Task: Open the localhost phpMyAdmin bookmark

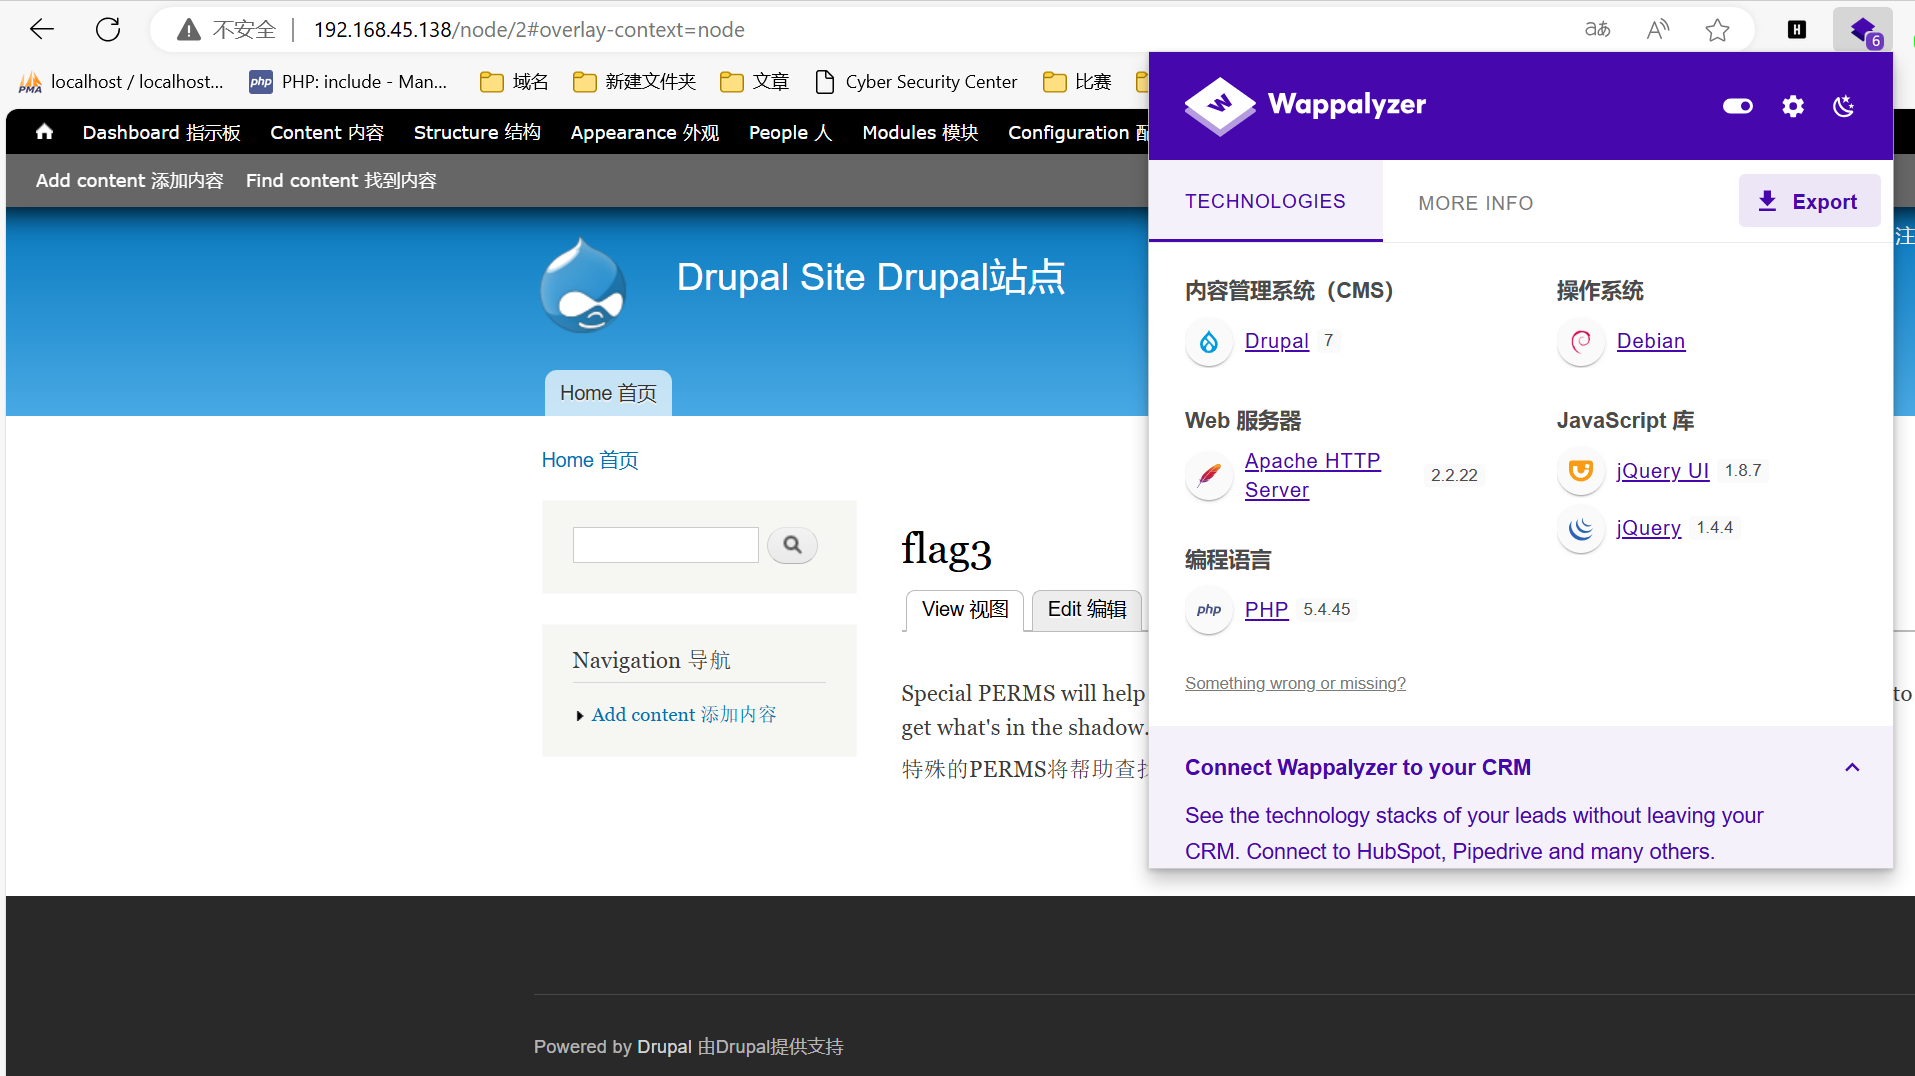Action: pos(121,82)
